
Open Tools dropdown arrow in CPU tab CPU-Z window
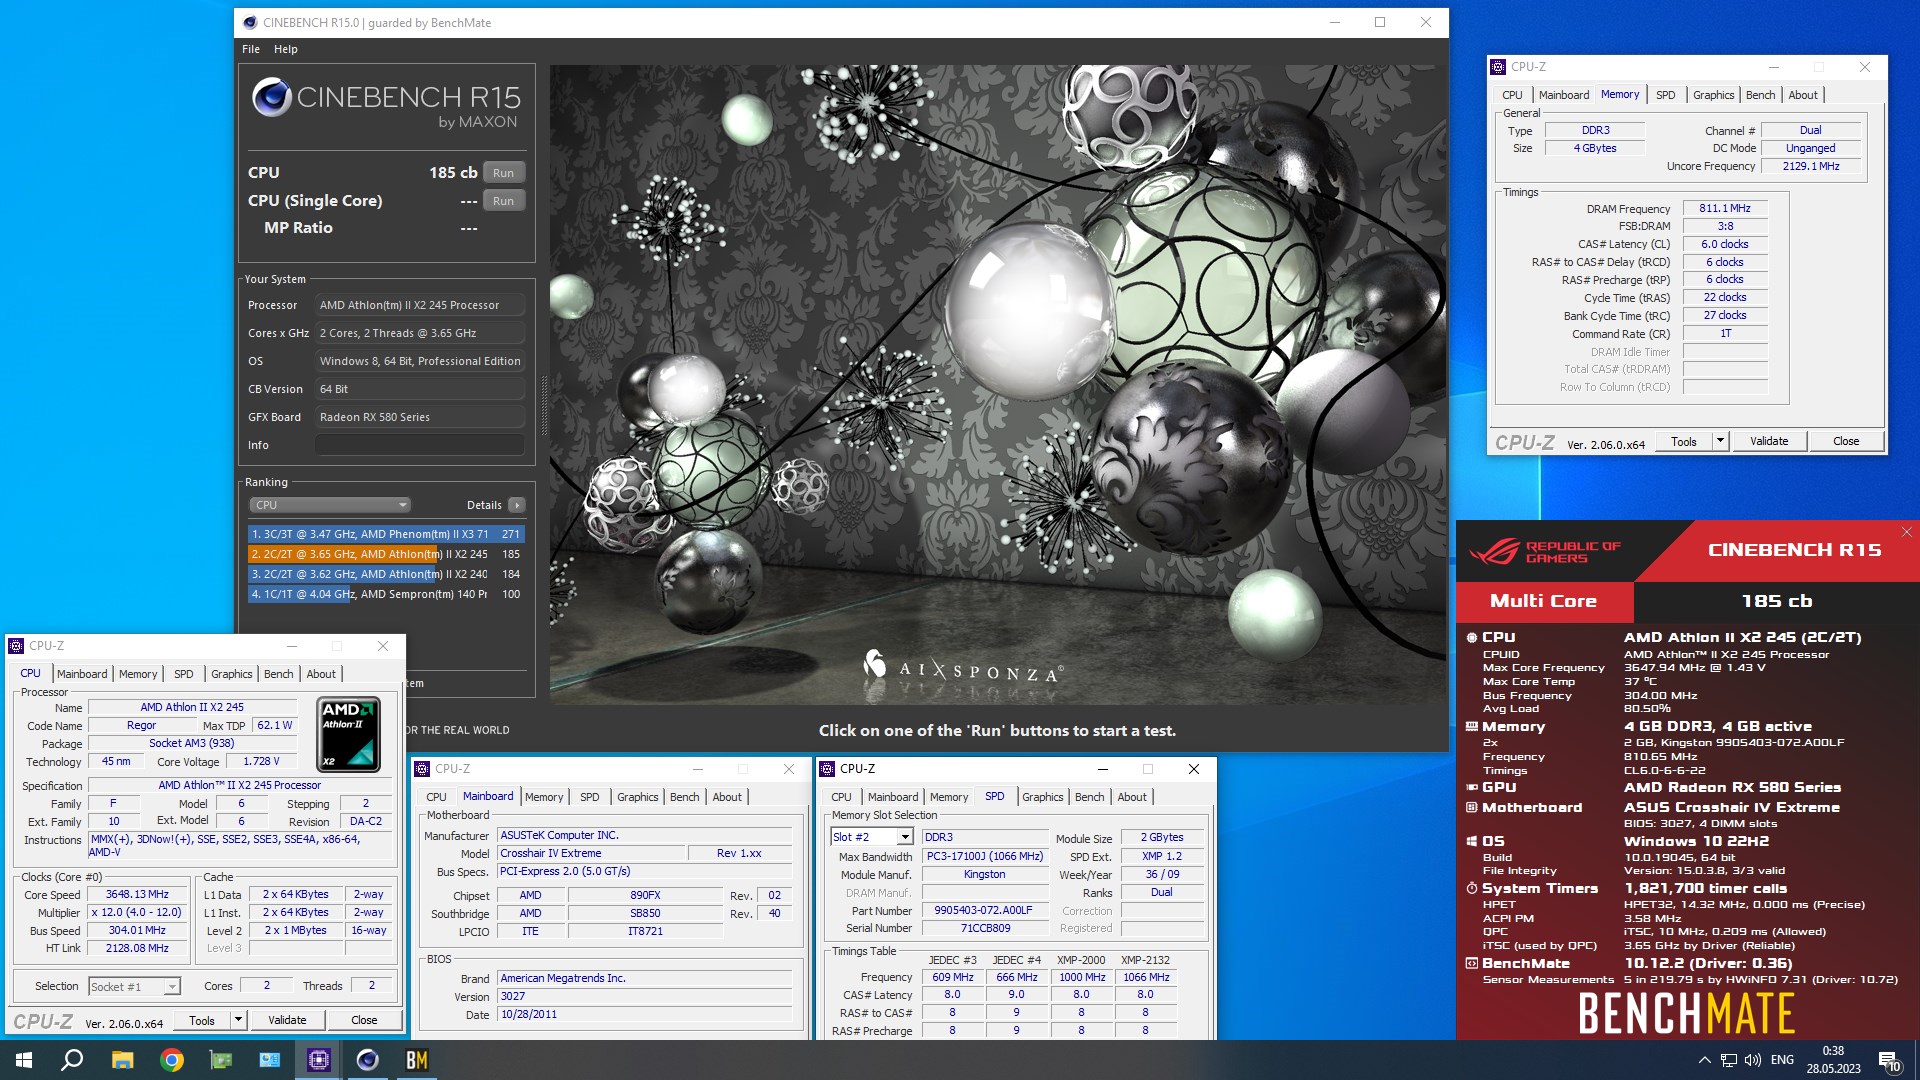(238, 1020)
